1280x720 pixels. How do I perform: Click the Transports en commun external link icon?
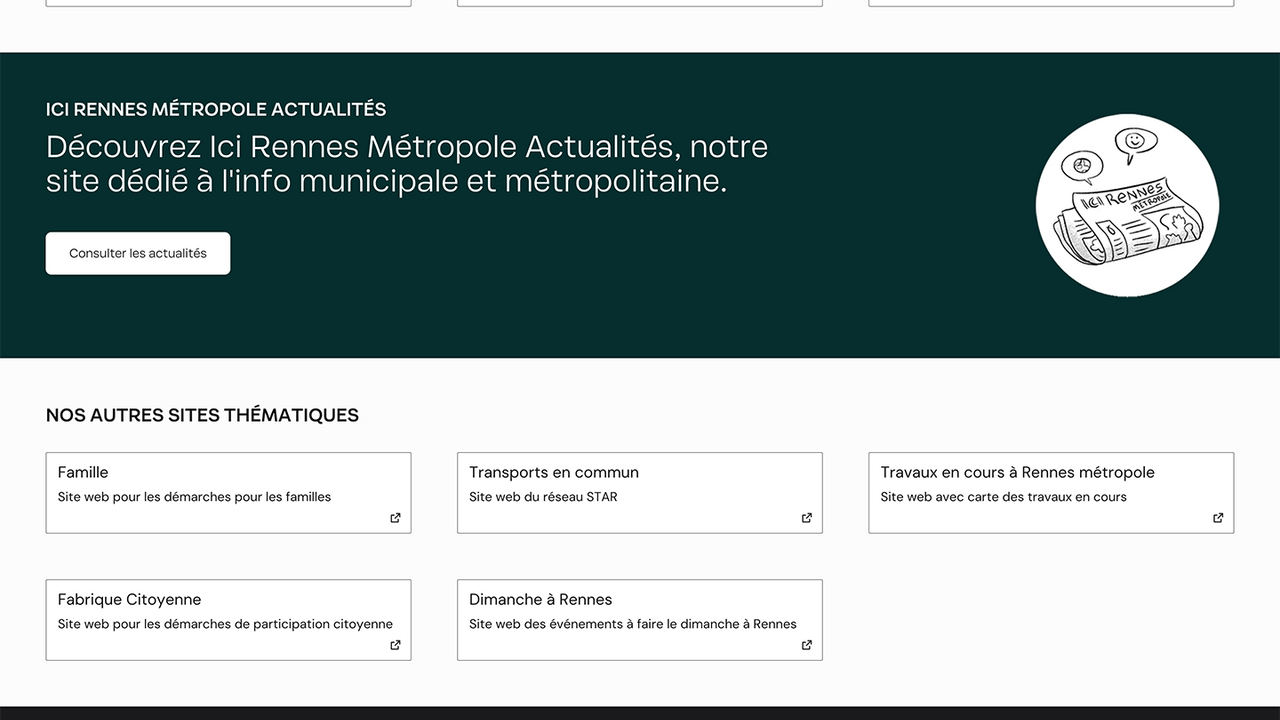(x=806, y=518)
